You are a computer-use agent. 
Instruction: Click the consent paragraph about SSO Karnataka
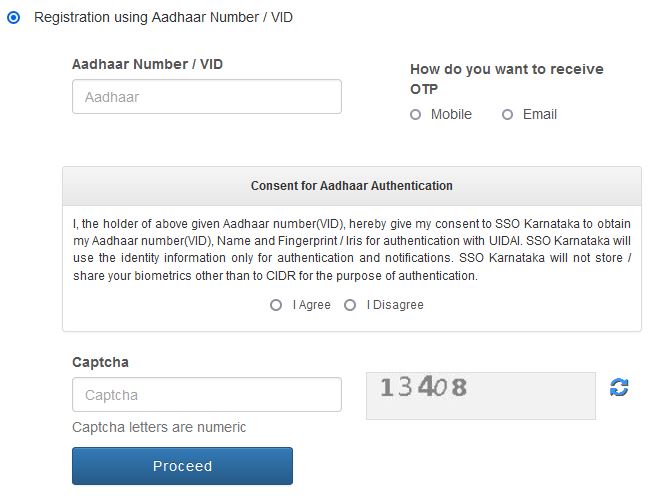pos(352,250)
